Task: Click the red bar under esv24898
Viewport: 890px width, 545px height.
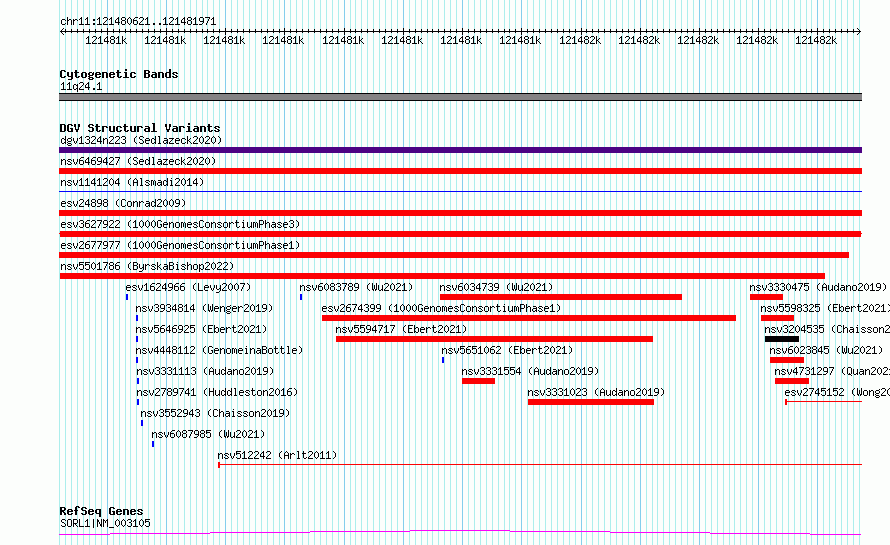Action: 460,213
